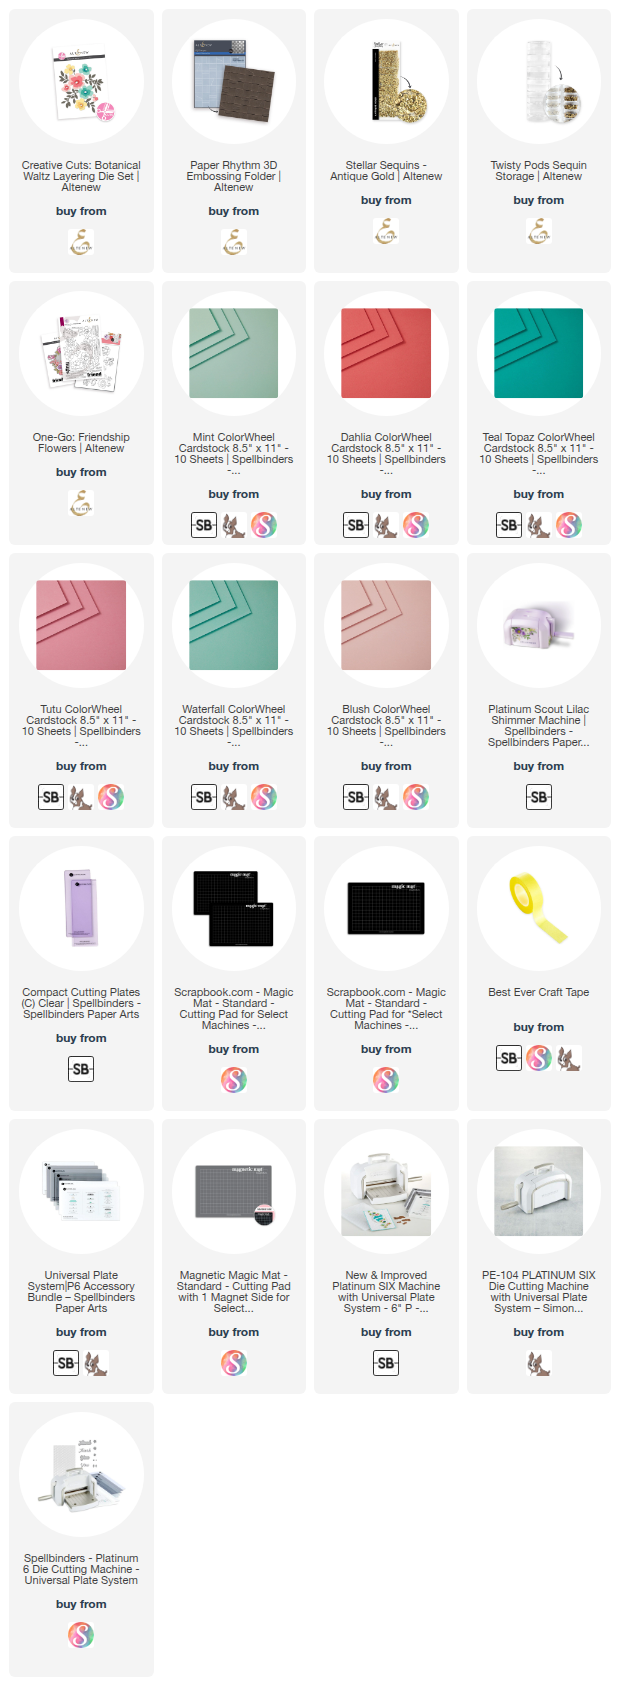Image resolution: width=620 pixels, height=1698 pixels.
Task: Click Spellbinders icon under Platinum Scout Lilac Machine
Action: coord(538,797)
